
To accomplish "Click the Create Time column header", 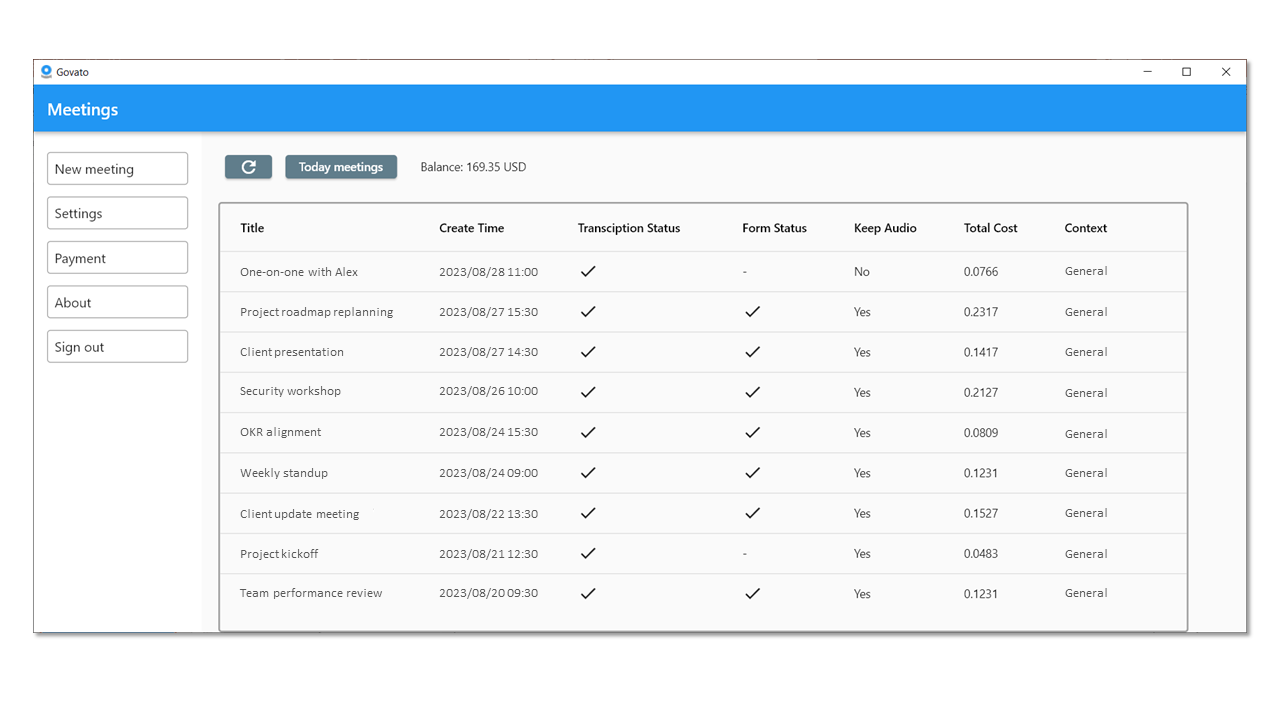I will (x=471, y=228).
